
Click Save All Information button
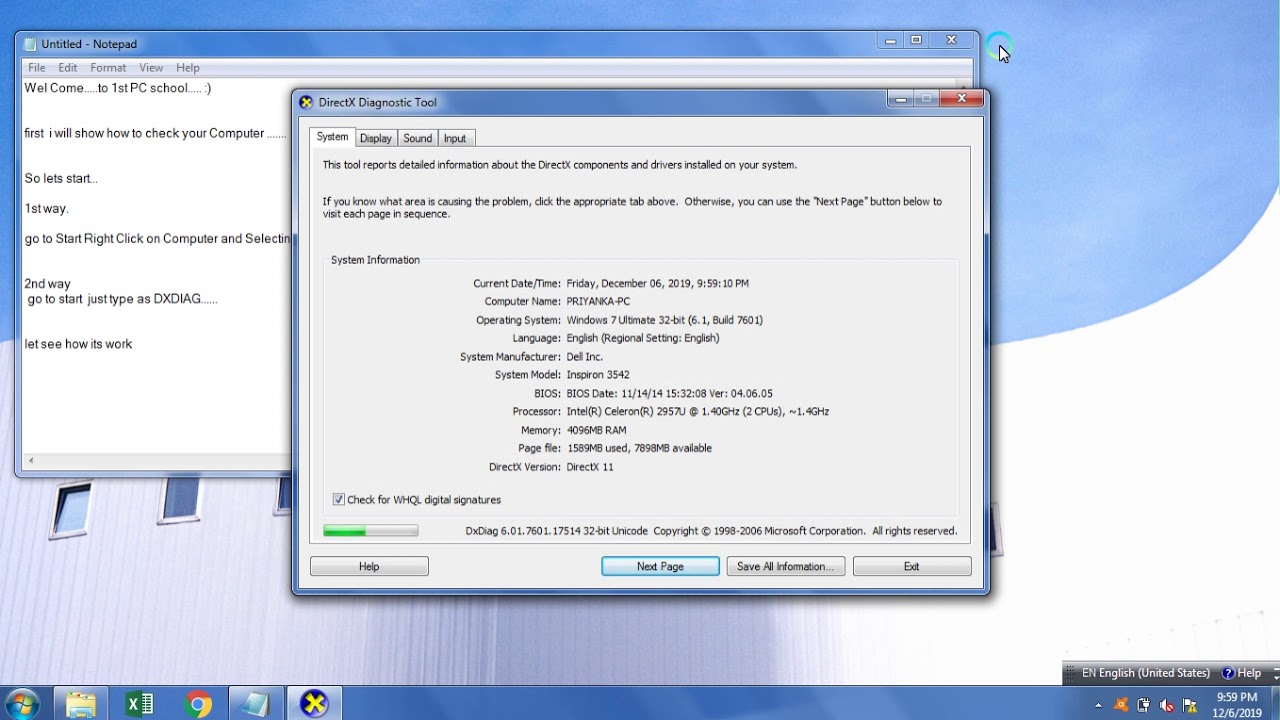click(x=786, y=566)
